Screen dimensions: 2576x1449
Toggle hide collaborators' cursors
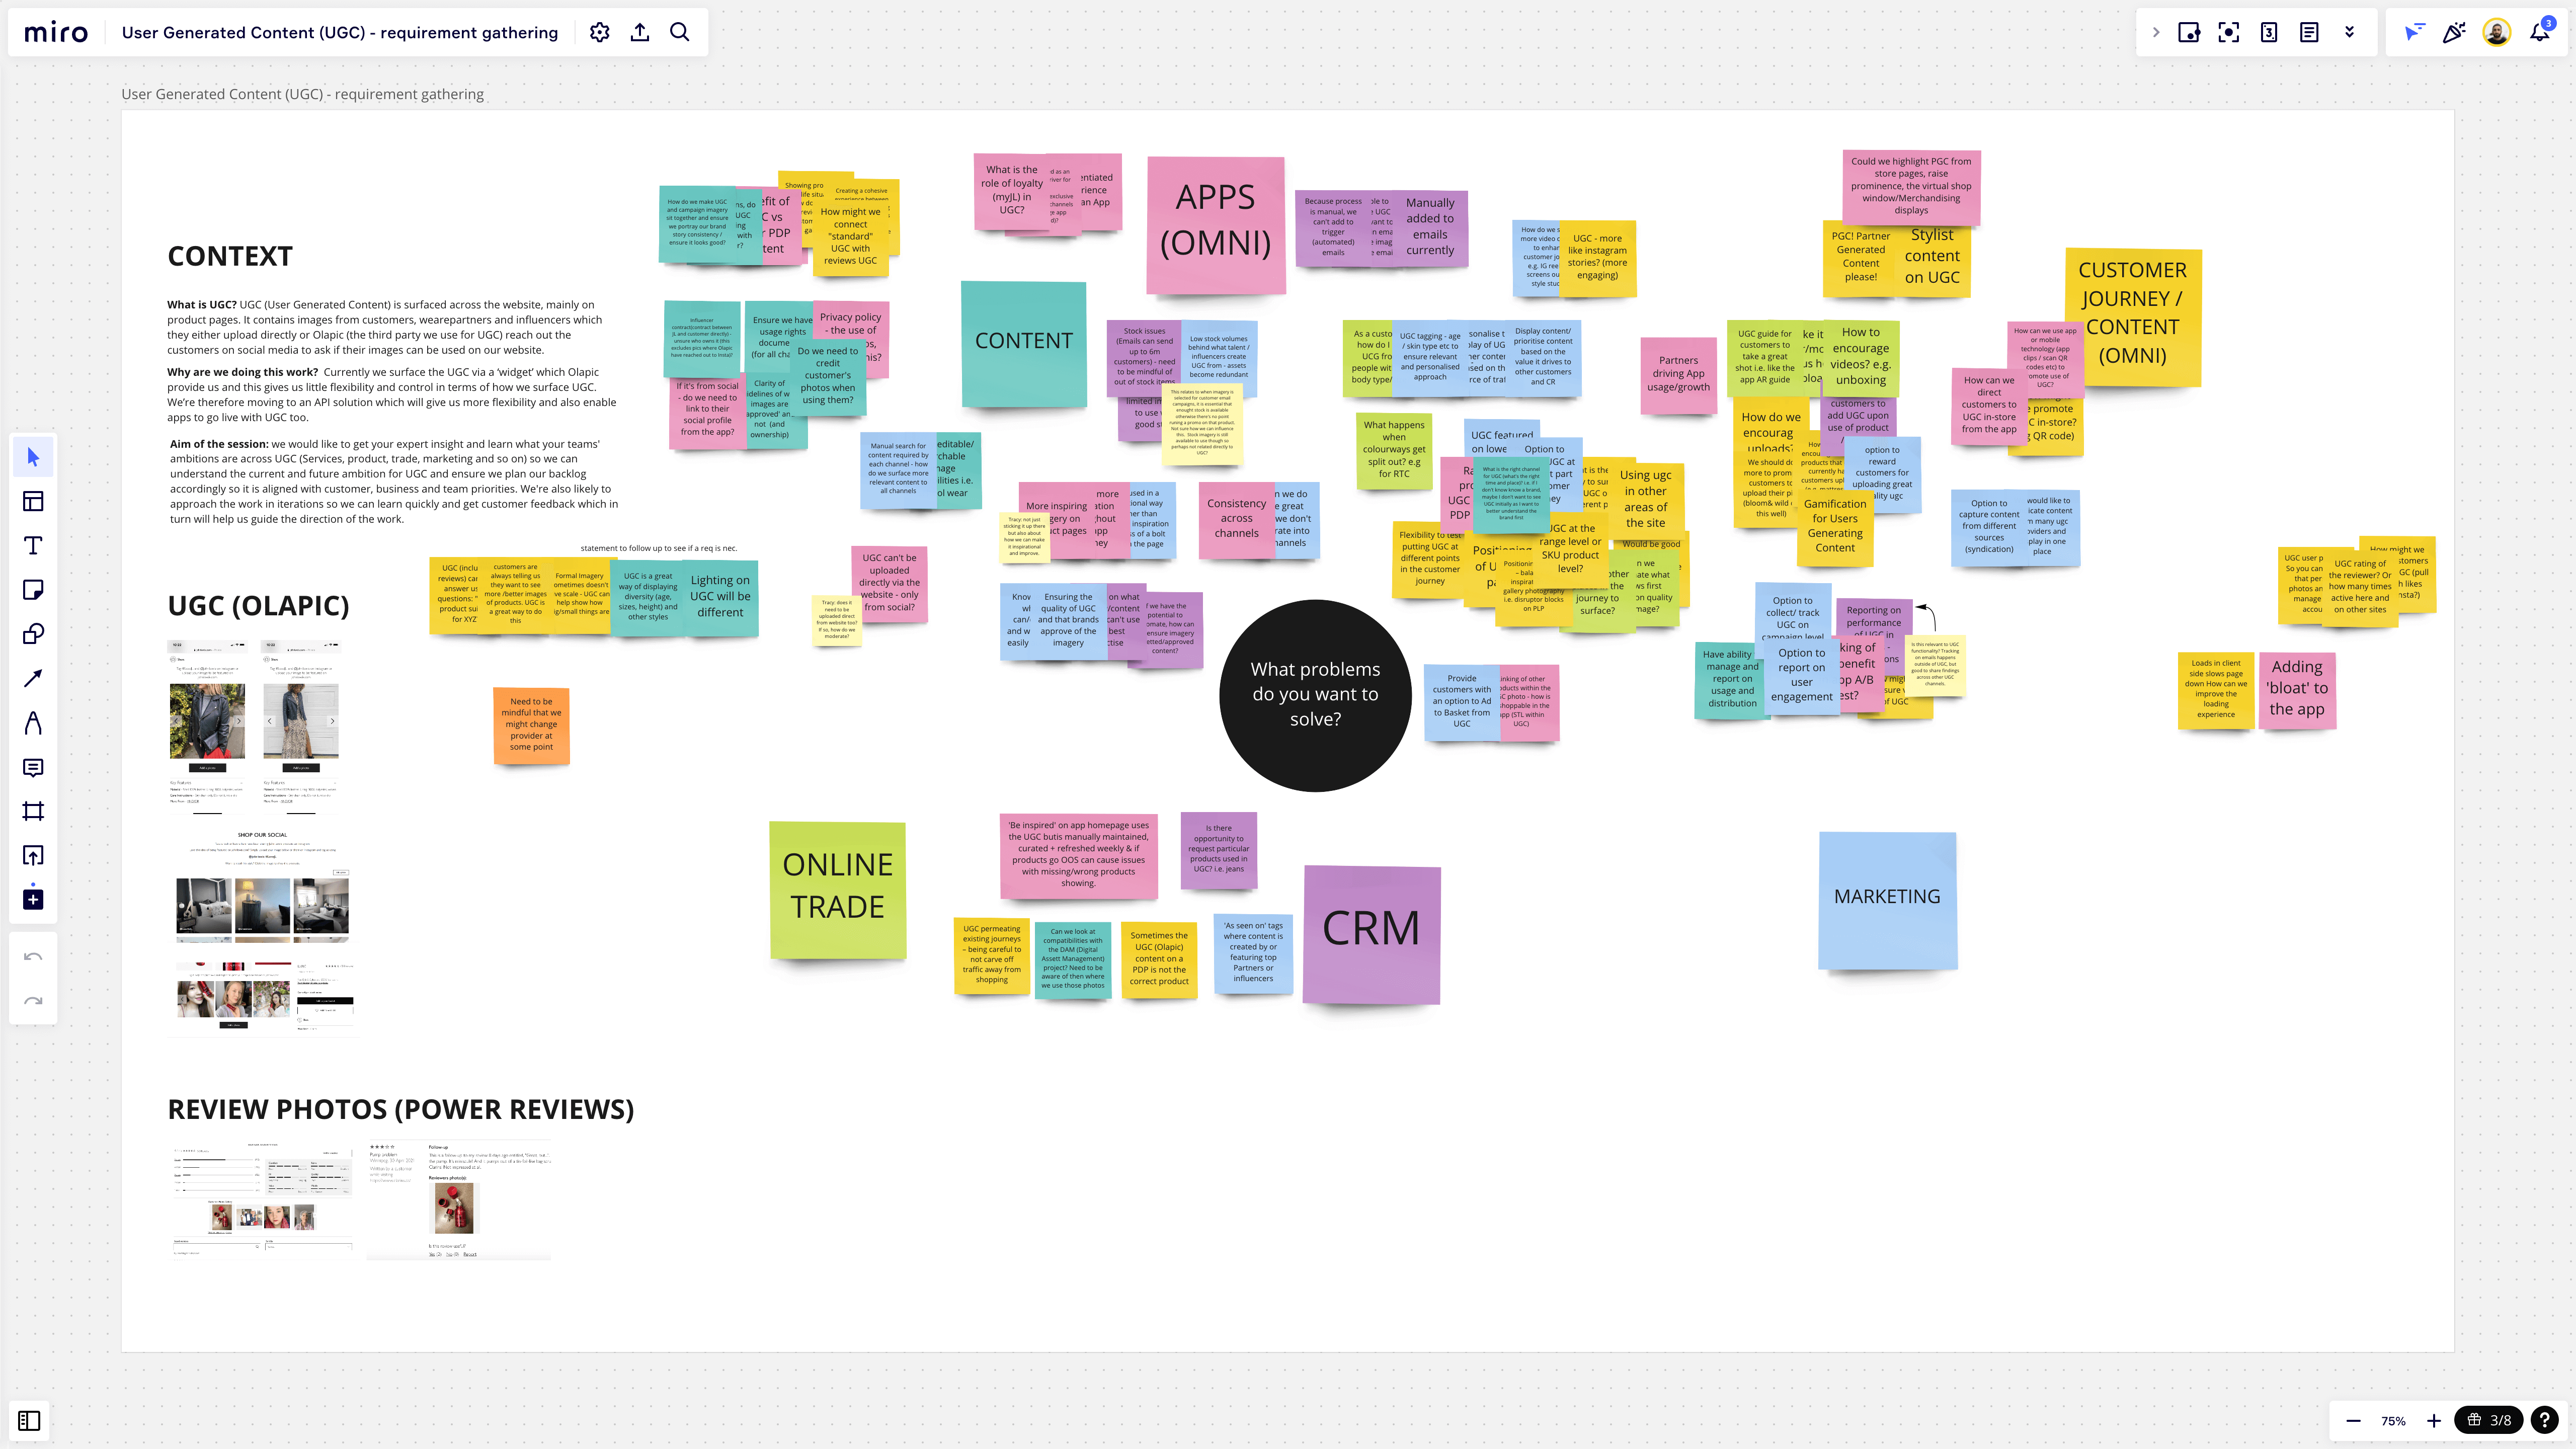click(2414, 32)
